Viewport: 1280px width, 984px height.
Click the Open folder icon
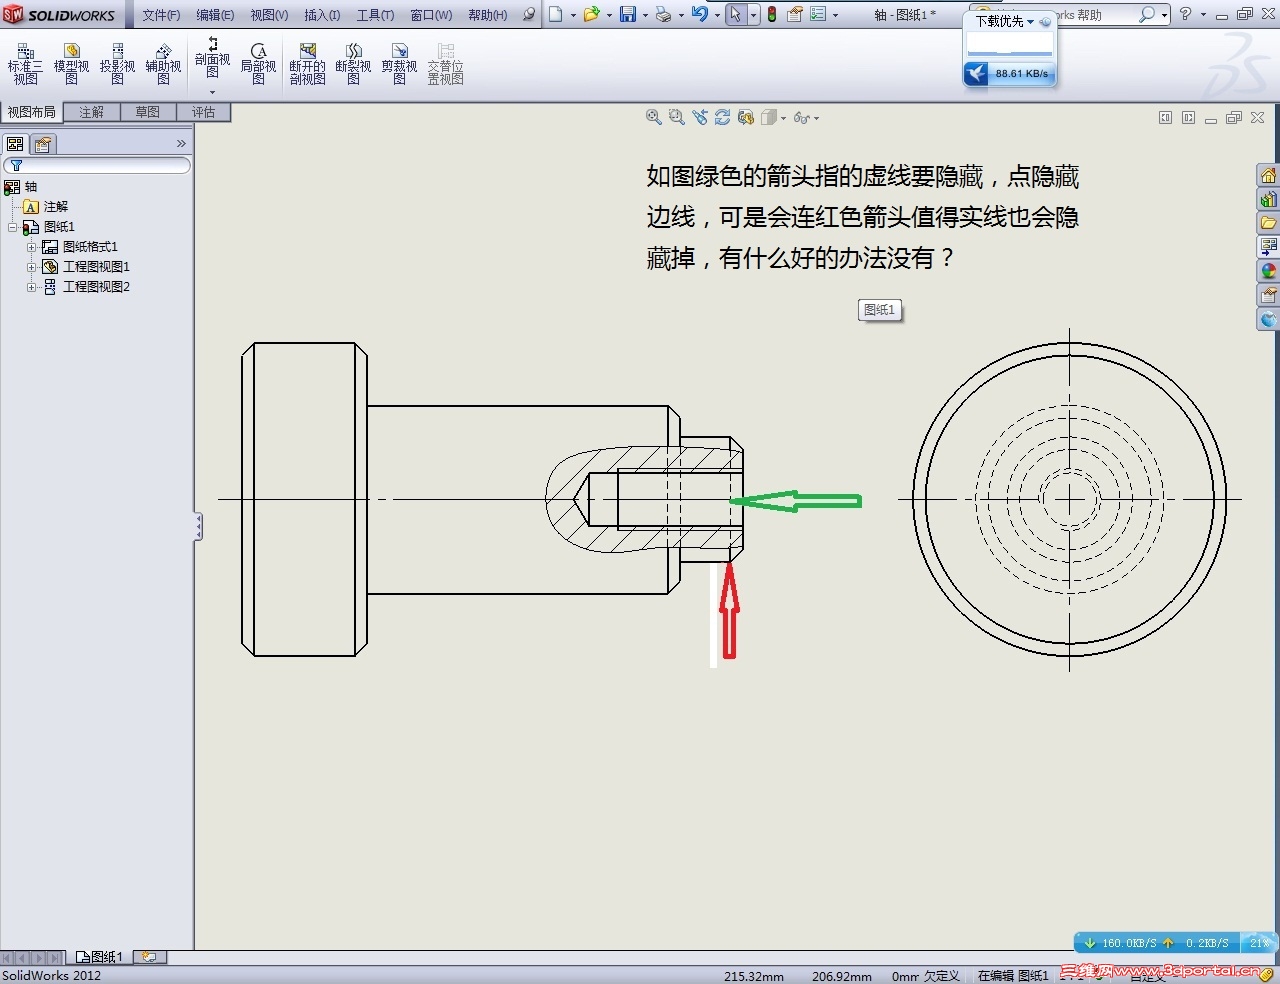(x=591, y=14)
